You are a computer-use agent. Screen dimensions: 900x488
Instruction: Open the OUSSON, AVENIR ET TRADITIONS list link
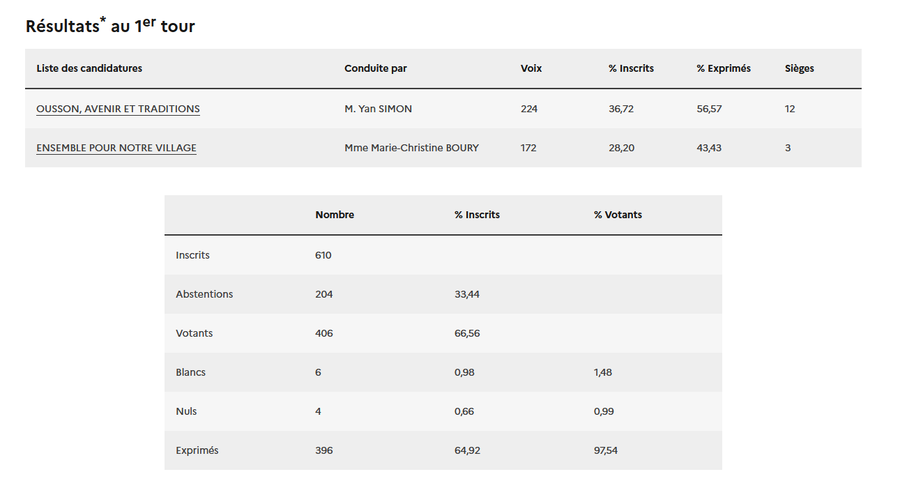118,109
